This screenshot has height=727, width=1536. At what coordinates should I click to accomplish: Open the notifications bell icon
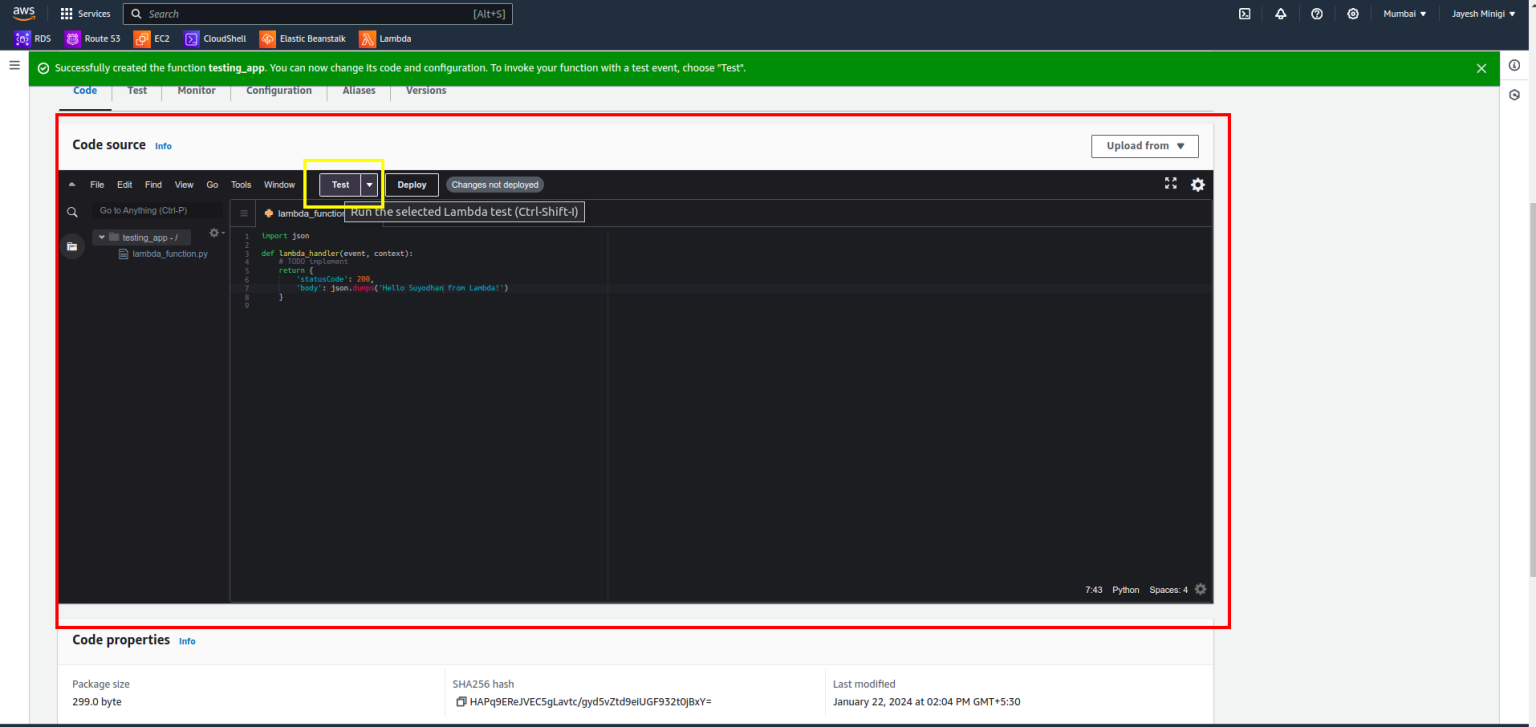[1281, 13]
